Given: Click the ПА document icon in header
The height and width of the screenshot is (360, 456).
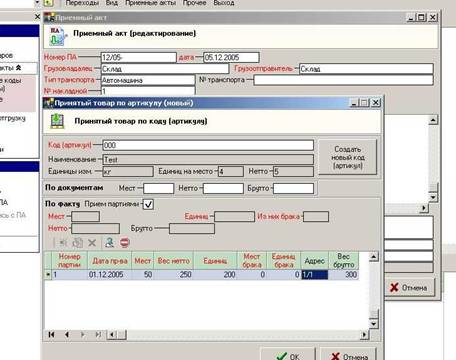Looking at the screenshot, I should click(57, 36).
